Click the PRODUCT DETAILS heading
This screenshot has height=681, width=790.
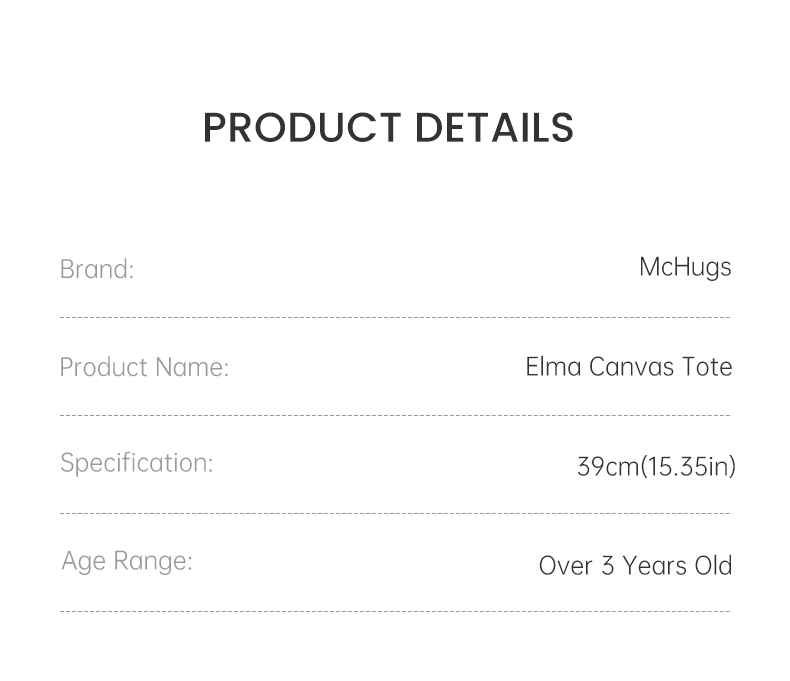388,128
